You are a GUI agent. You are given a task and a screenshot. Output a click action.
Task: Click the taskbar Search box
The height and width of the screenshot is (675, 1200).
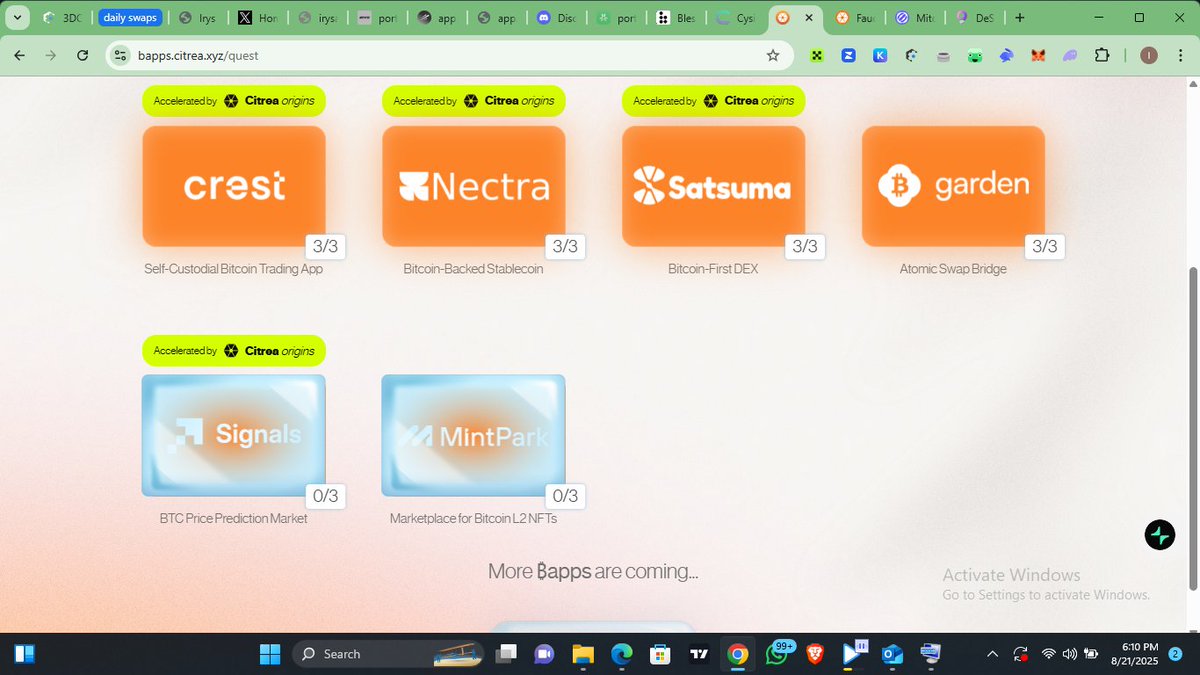(390, 654)
